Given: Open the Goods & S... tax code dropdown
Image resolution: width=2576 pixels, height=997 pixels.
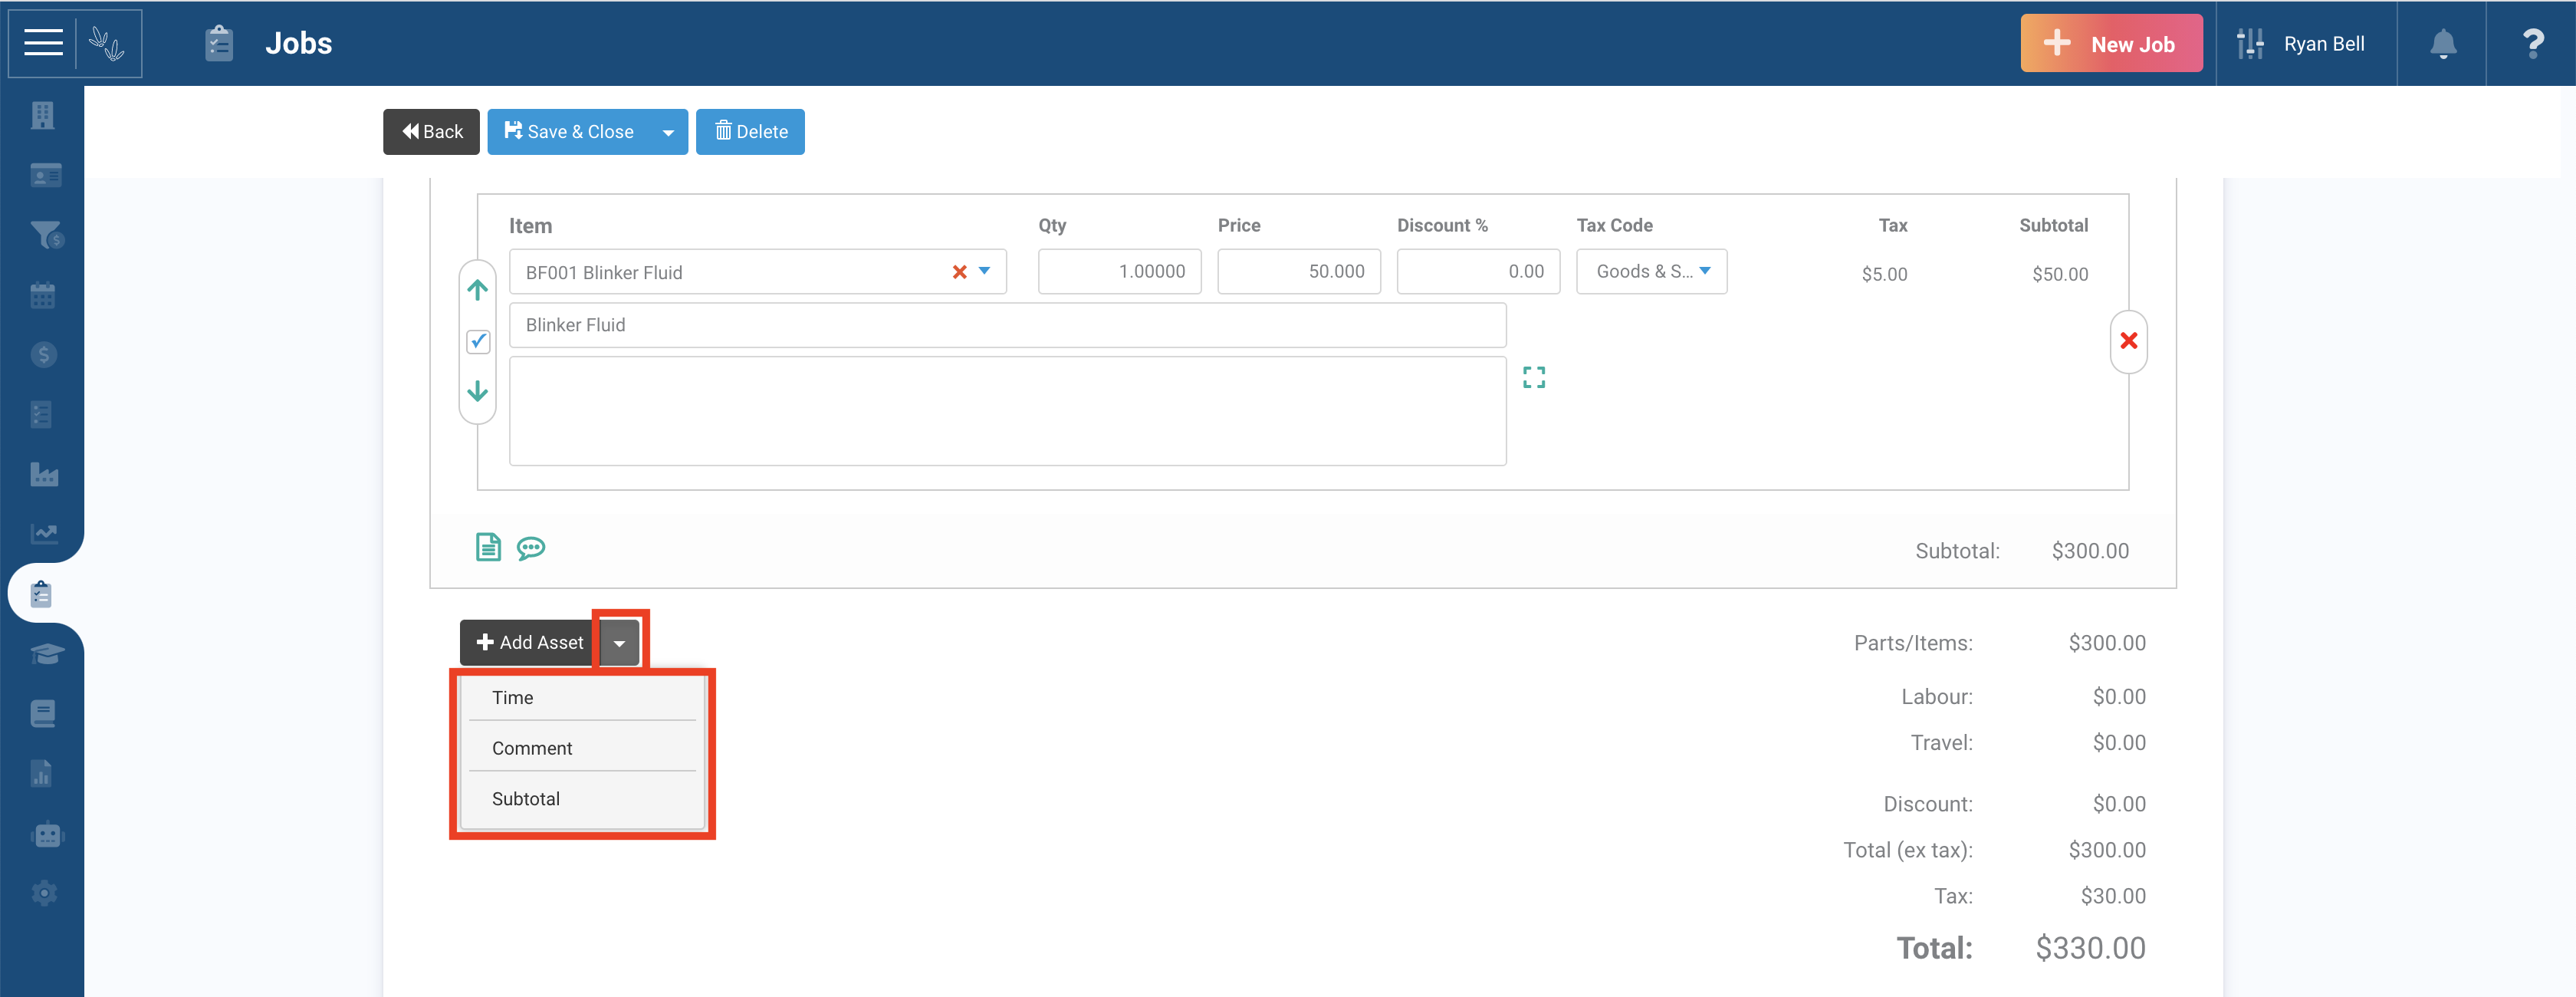Looking at the screenshot, I should (x=1651, y=271).
